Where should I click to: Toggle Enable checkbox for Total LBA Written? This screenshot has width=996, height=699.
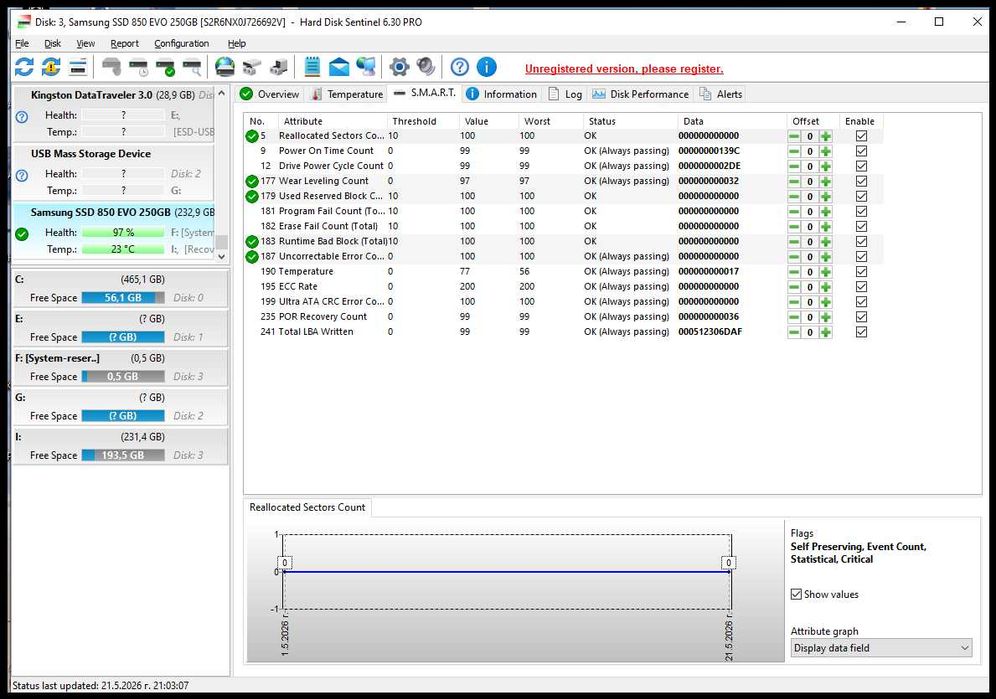pyautogui.click(x=861, y=332)
